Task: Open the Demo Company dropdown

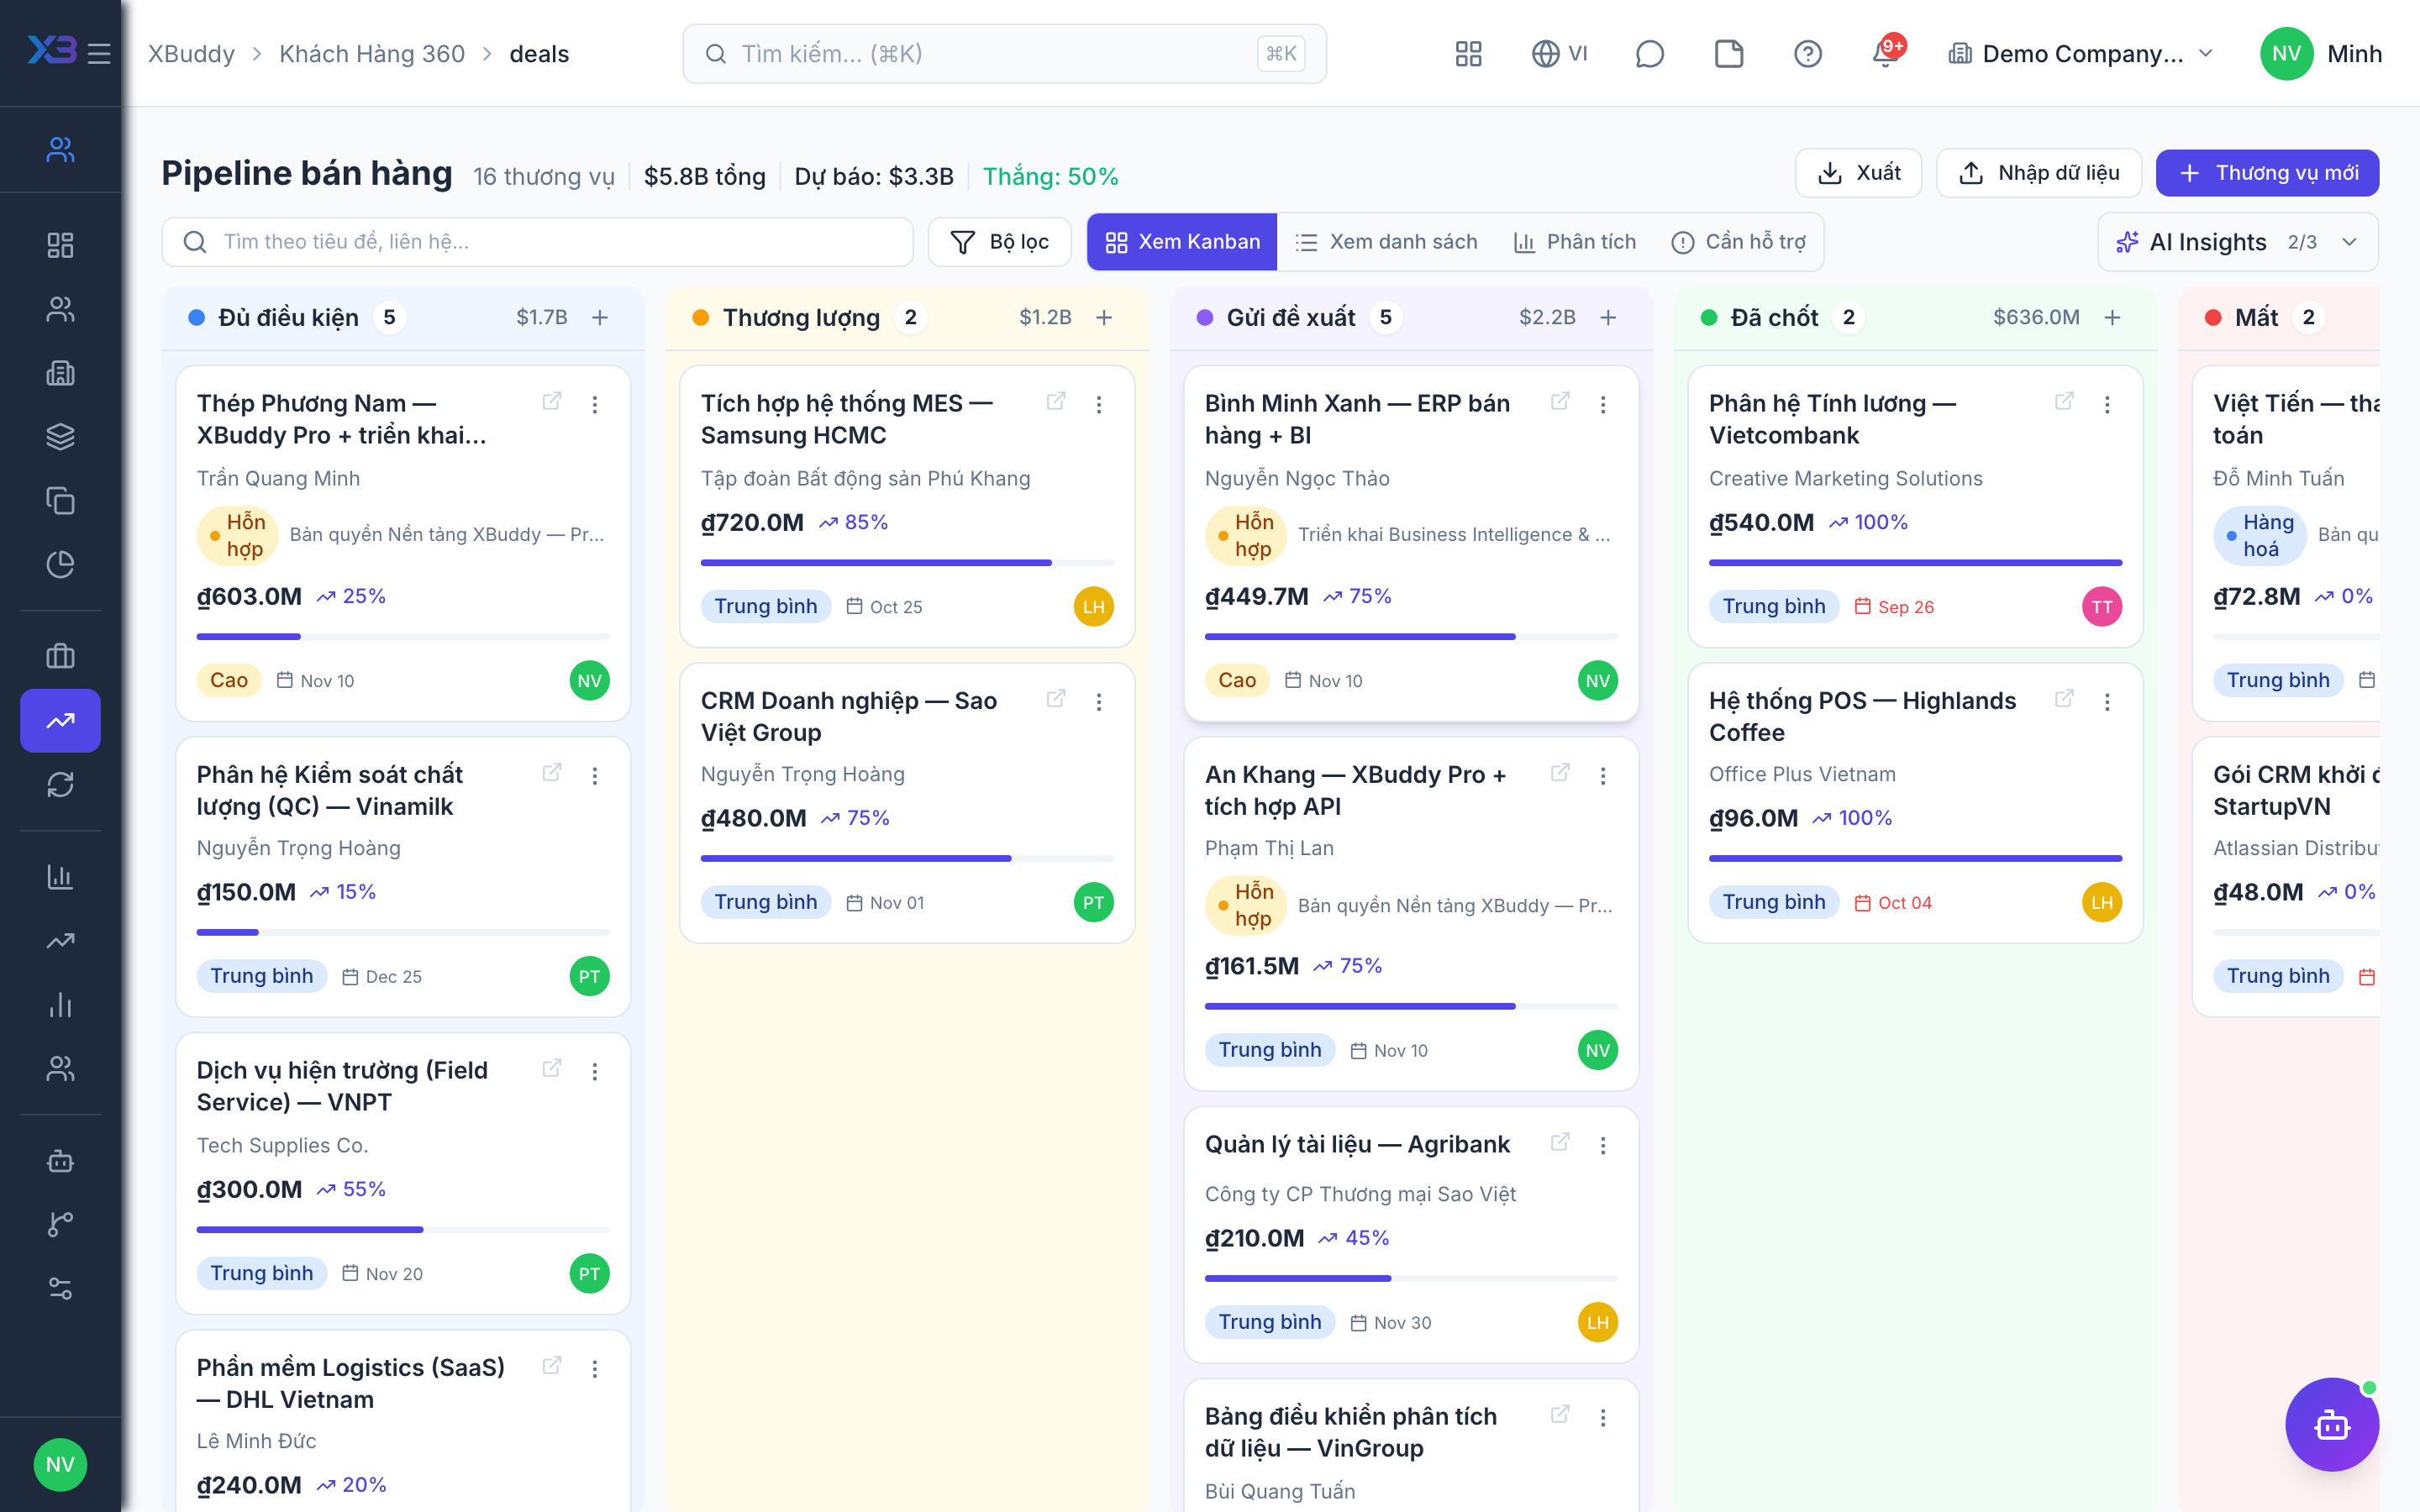Action: pos(2081,53)
